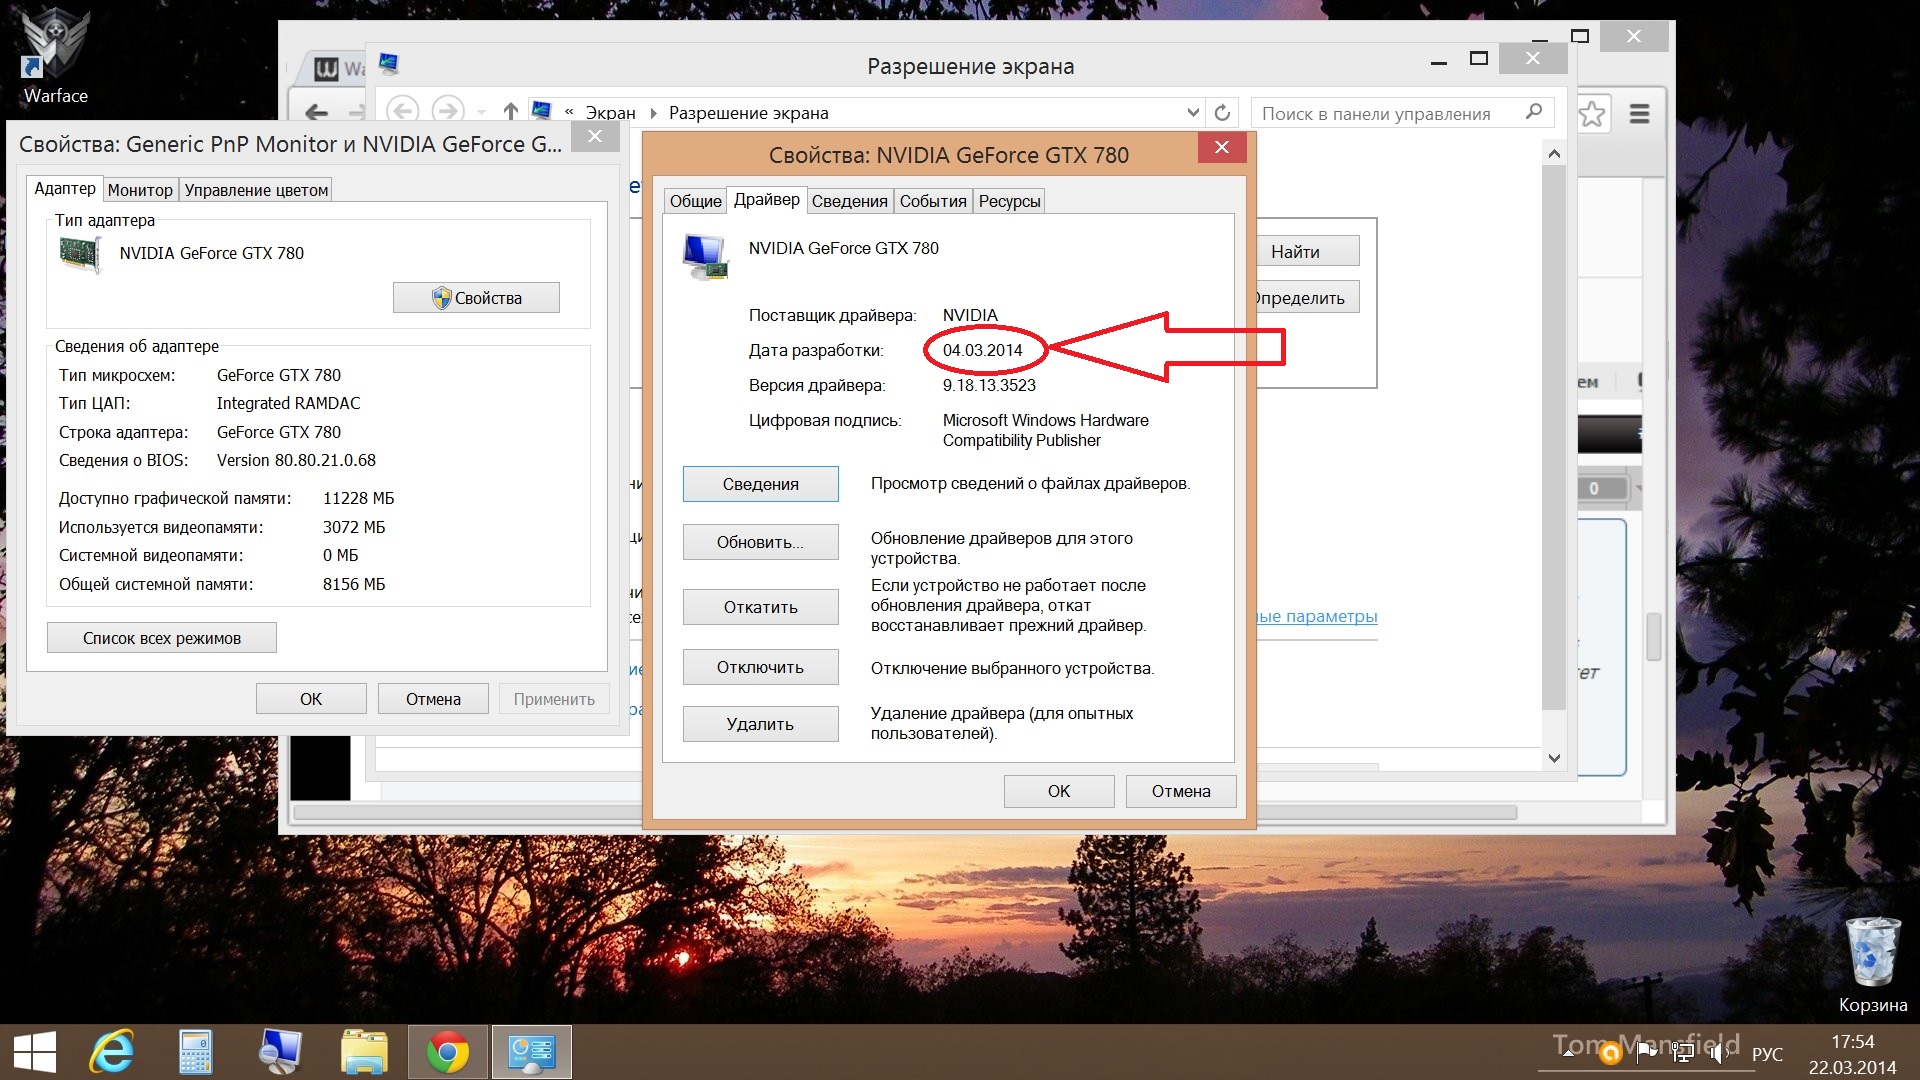Open the Общие tab
Viewport: 1920px width, 1080px height.
(695, 201)
